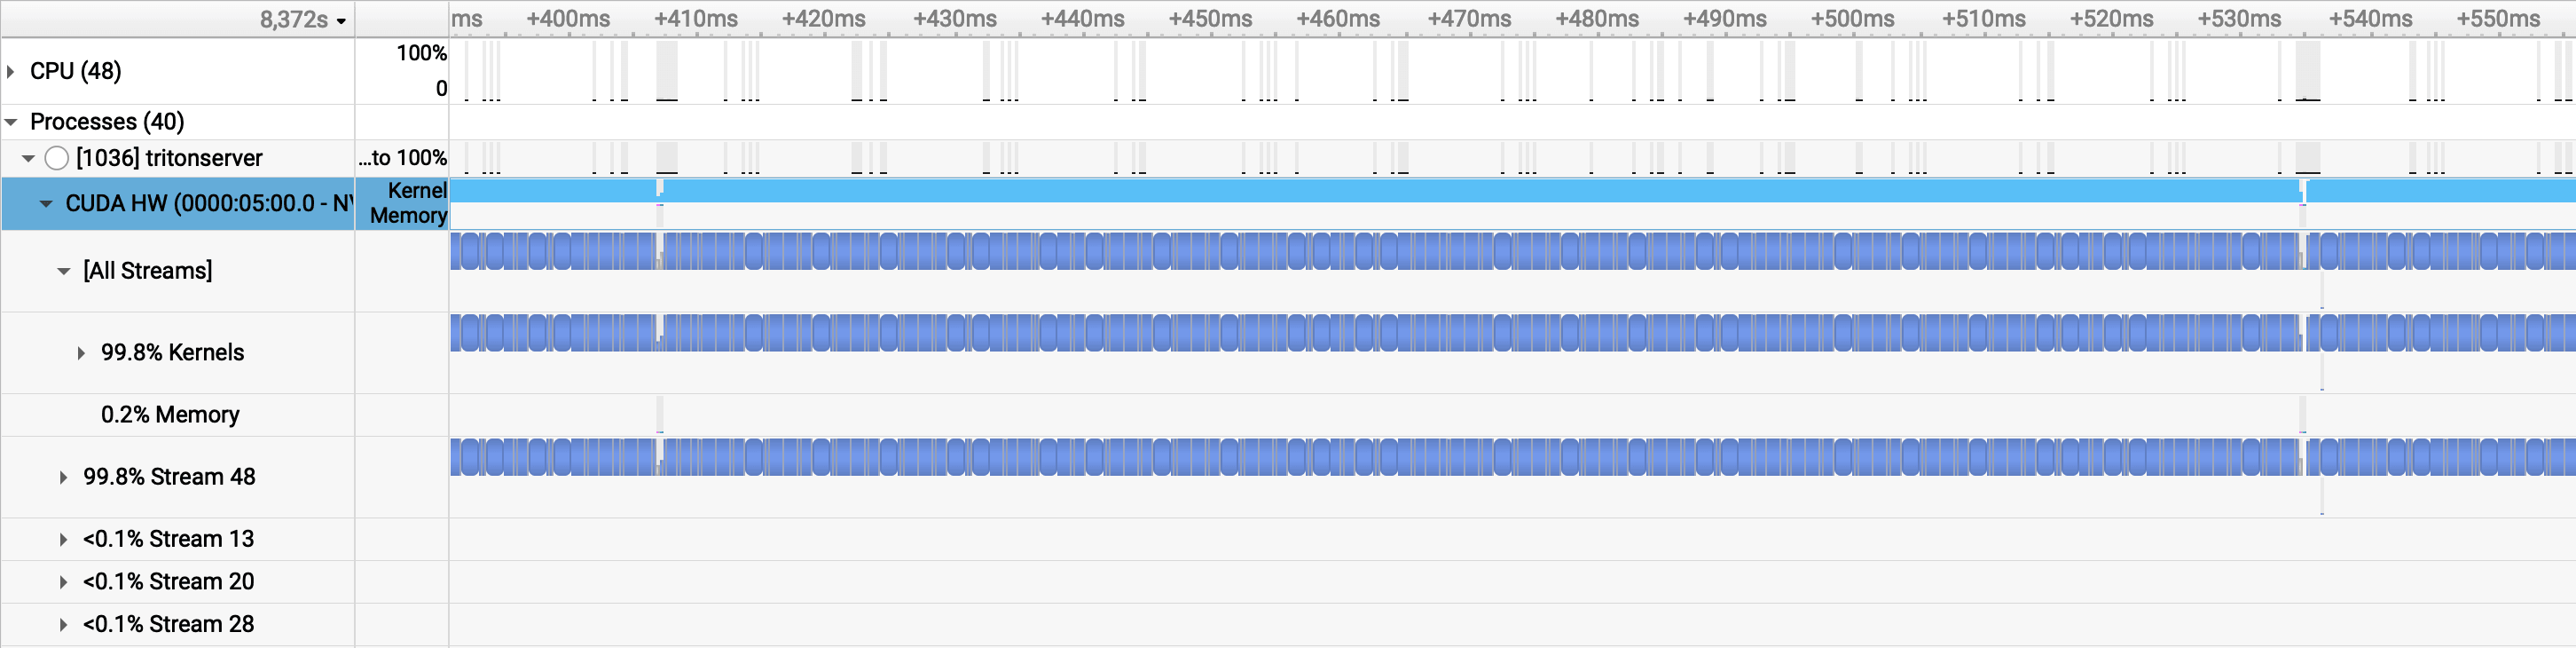Expand the CPU (48) row

click(11, 71)
